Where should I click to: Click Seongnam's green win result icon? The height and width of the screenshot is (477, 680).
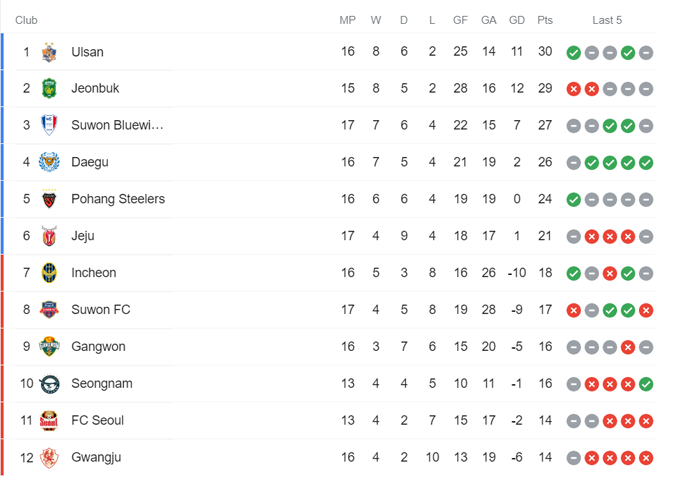(x=646, y=384)
